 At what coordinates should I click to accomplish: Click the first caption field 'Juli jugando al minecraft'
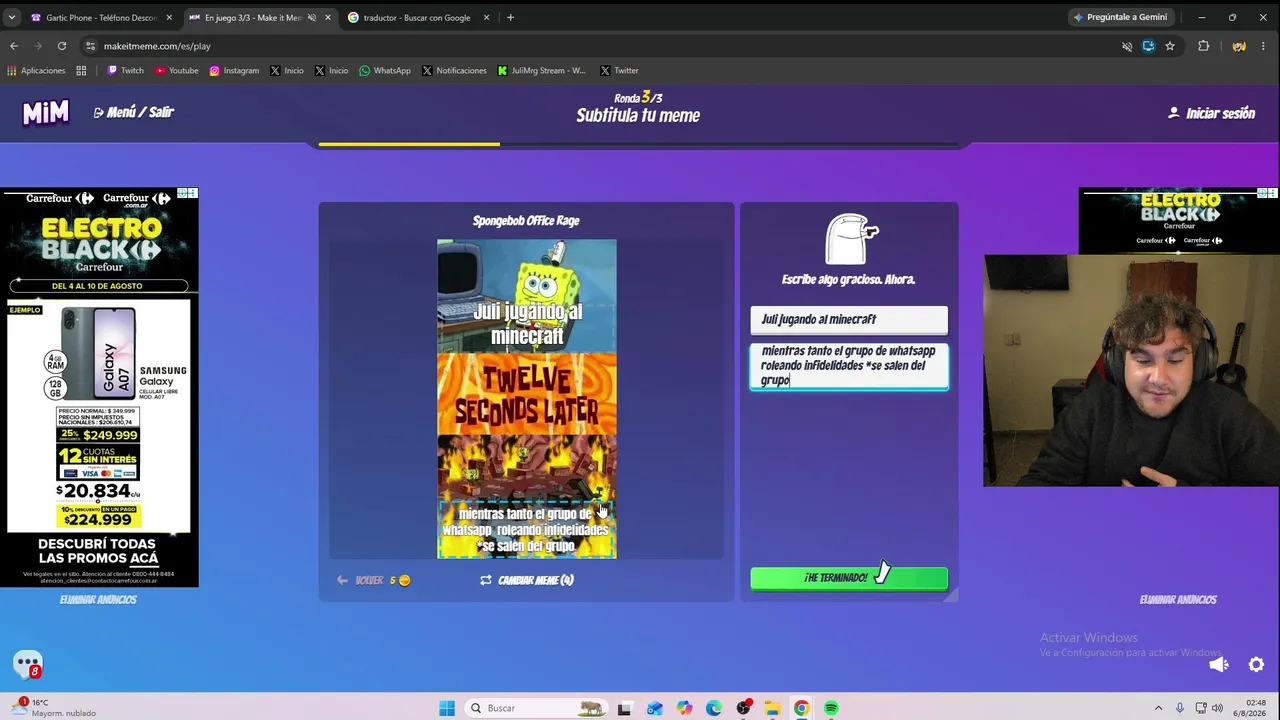(849, 320)
